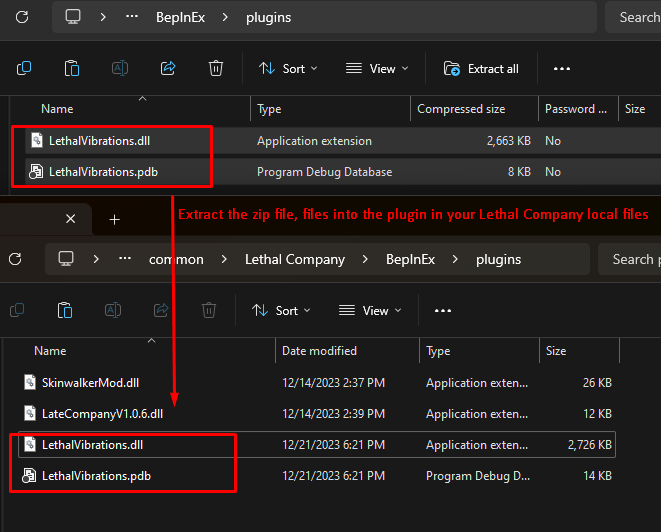Open hidden path ellipsis in bottom window breadcrumb
This screenshot has height=532, width=661.
pos(125,258)
